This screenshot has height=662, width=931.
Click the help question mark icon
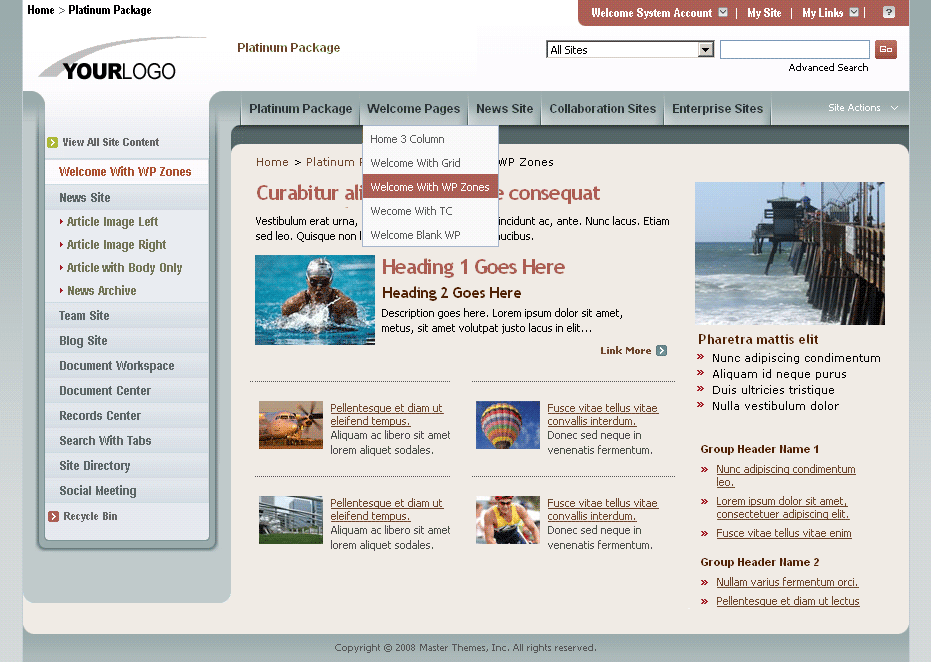pos(889,13)
